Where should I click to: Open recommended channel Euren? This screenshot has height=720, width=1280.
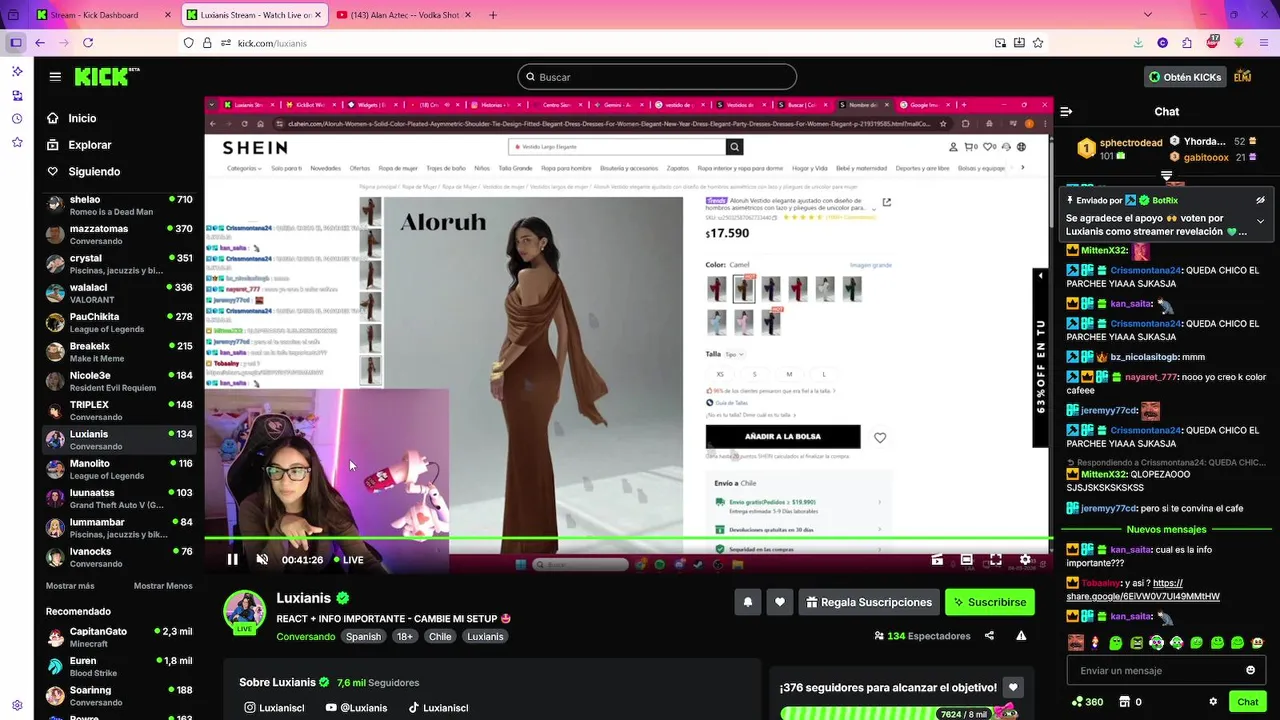119,667
